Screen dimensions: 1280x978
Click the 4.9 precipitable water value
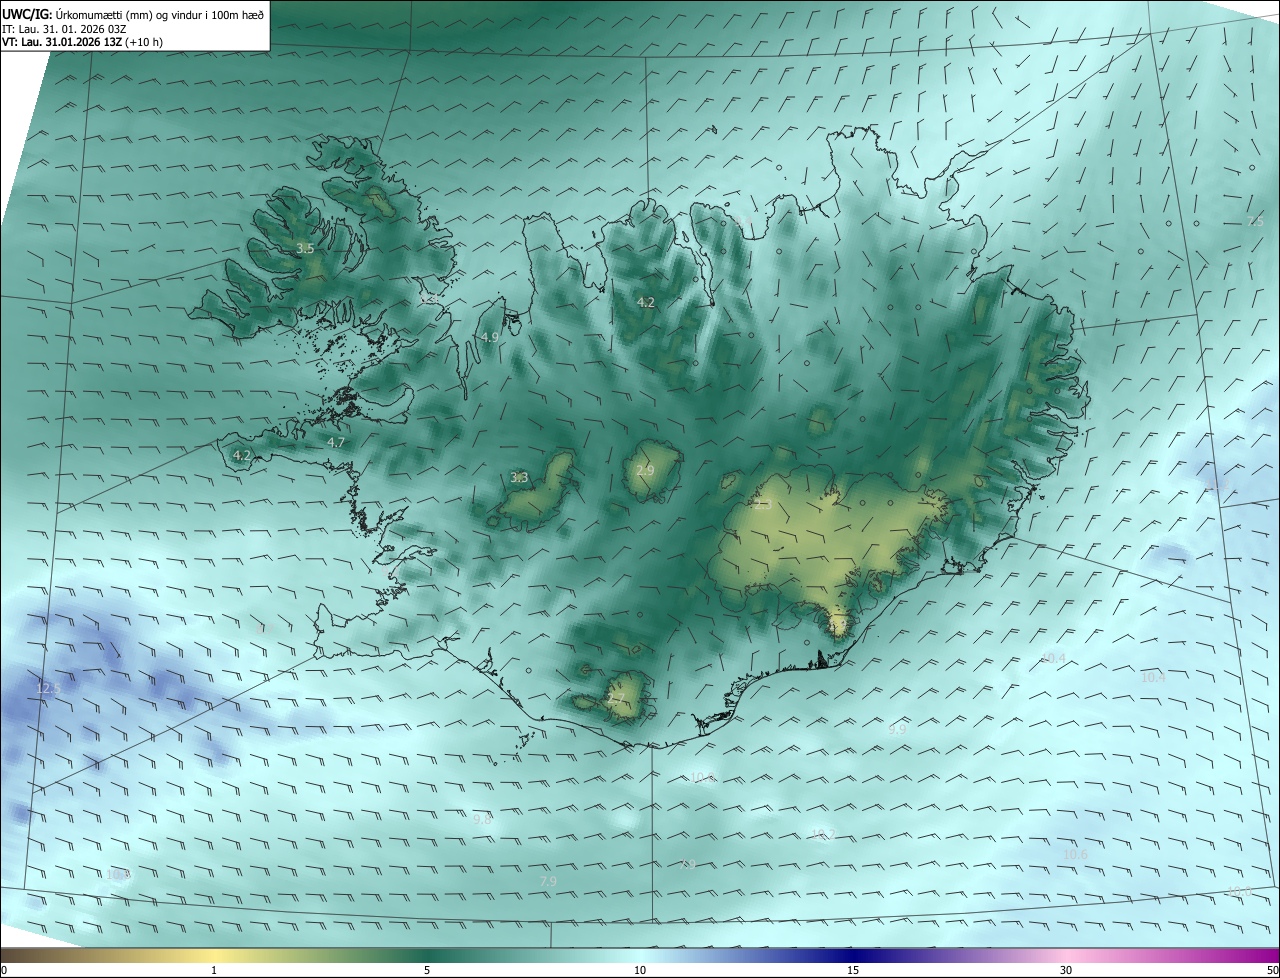point(490,338)
